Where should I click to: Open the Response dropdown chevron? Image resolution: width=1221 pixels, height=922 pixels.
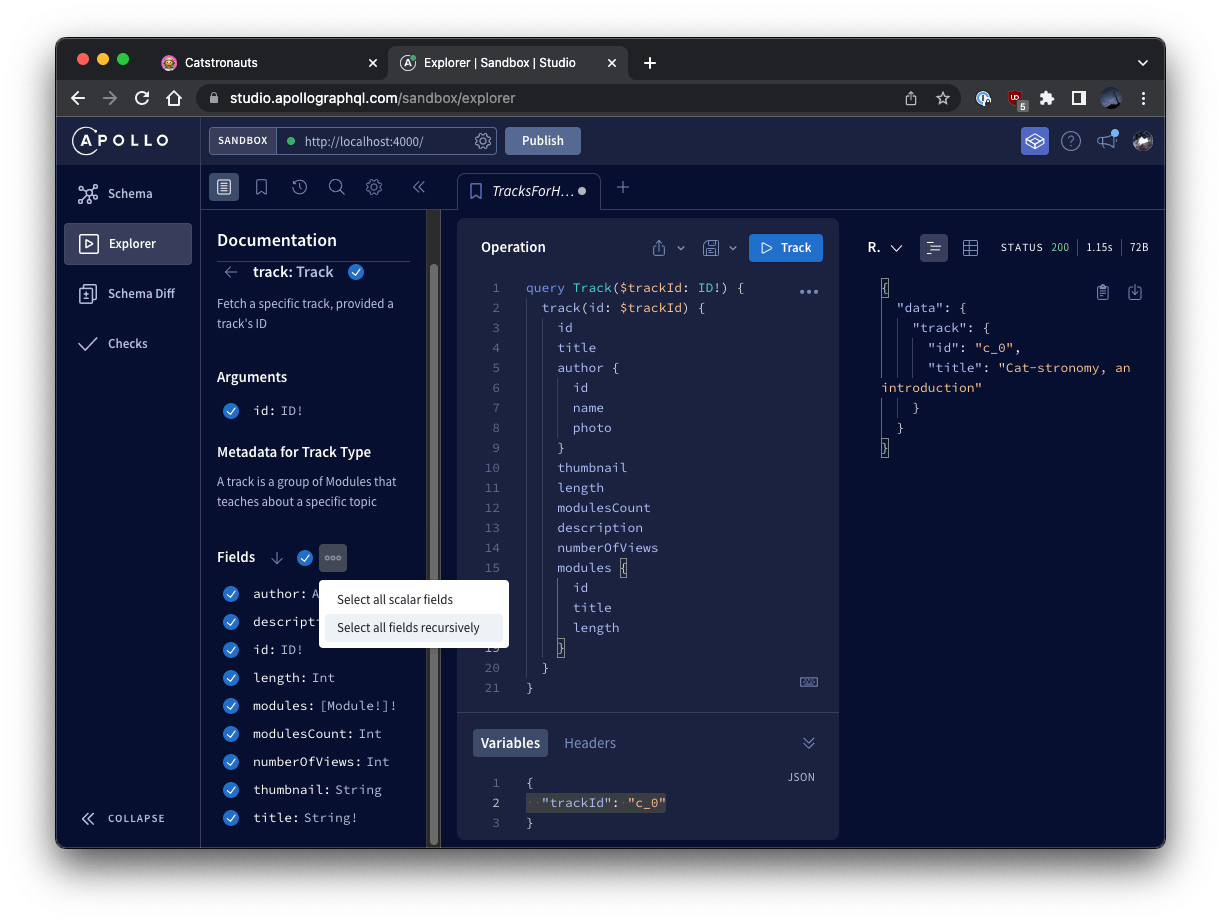click(896, 248)
